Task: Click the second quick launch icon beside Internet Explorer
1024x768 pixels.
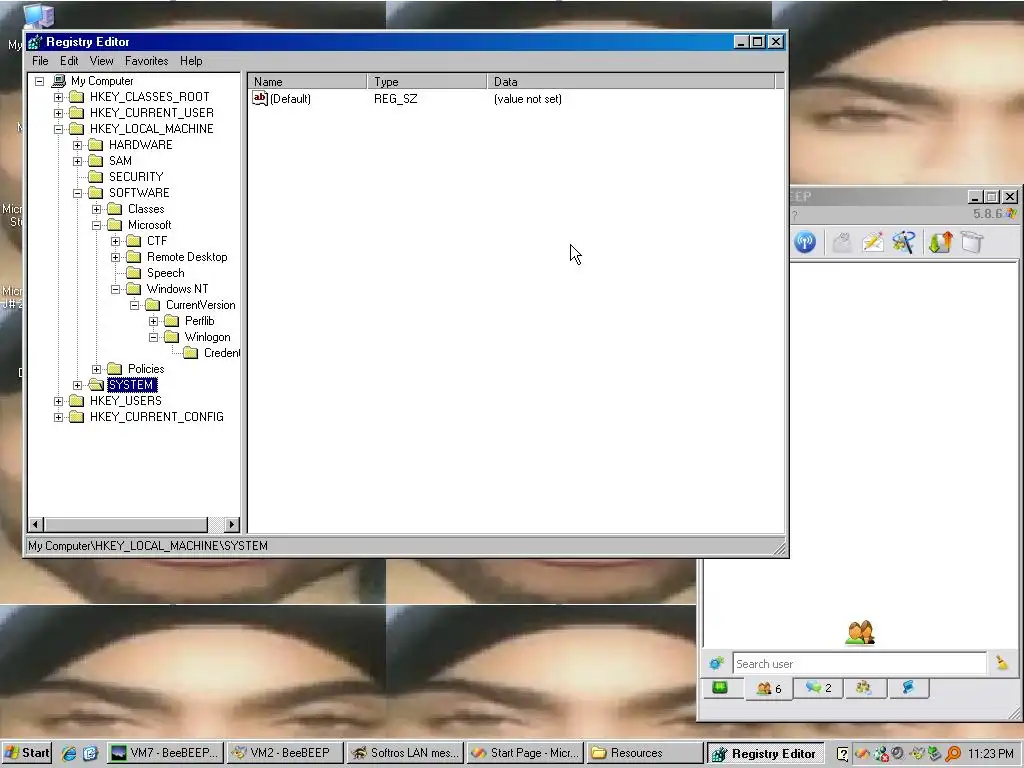Action: pos(90,753)
